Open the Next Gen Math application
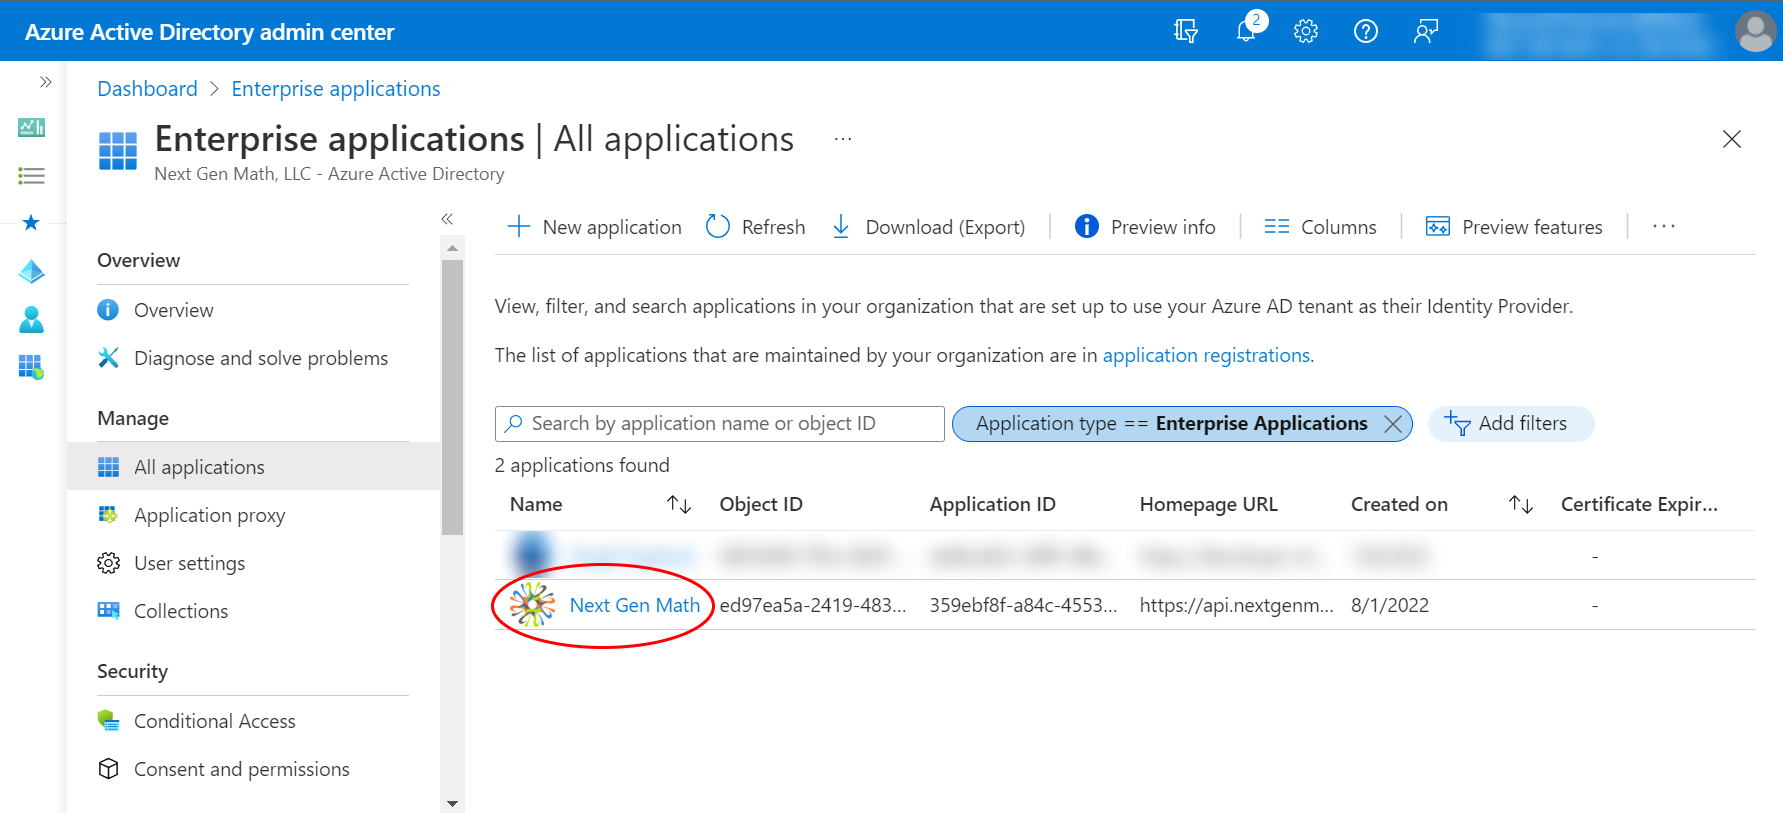Screen dimensions: 1783x813 [634, 605]
